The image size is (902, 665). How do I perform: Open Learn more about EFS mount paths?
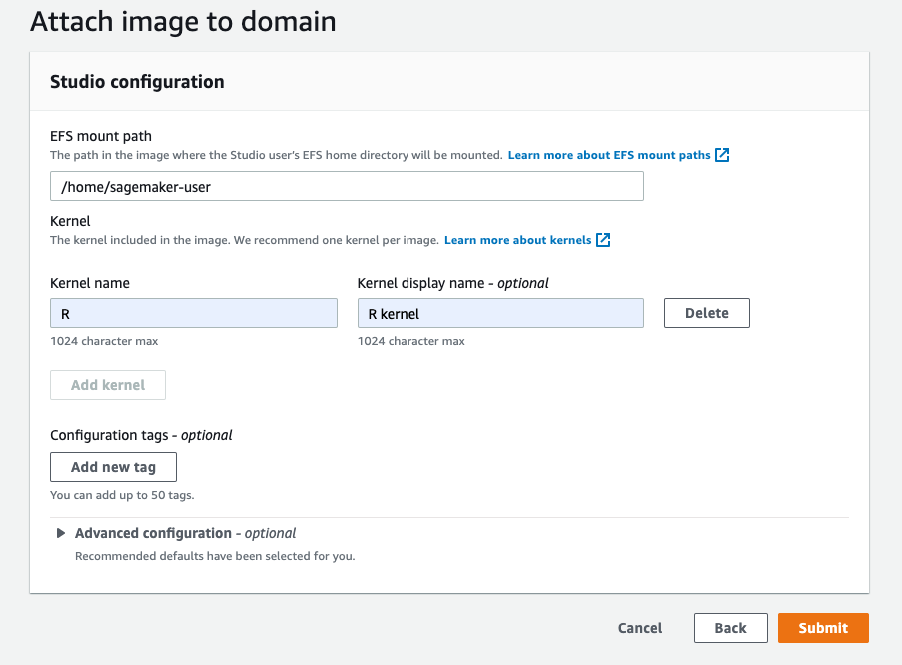(x=609, y=156)
